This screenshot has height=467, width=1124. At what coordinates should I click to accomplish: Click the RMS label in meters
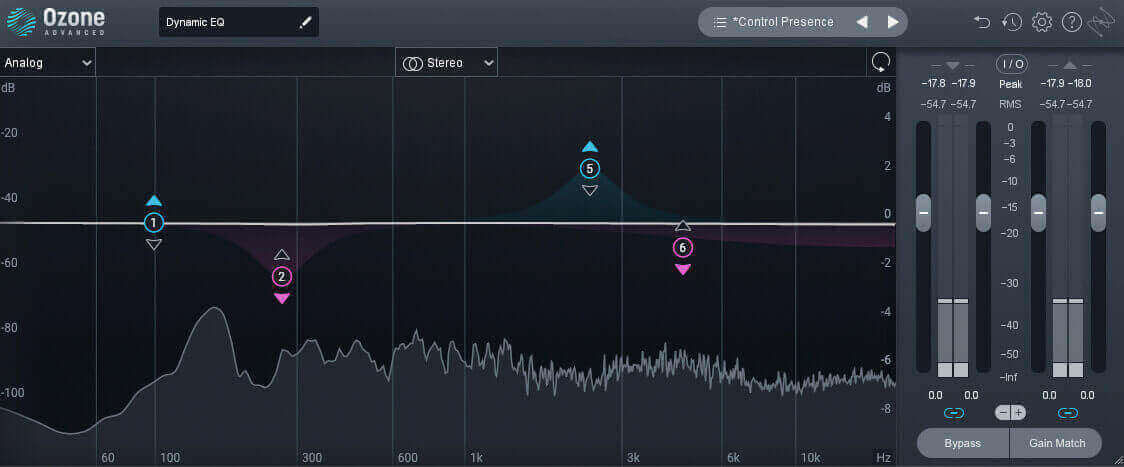[x=1011, y=105]
